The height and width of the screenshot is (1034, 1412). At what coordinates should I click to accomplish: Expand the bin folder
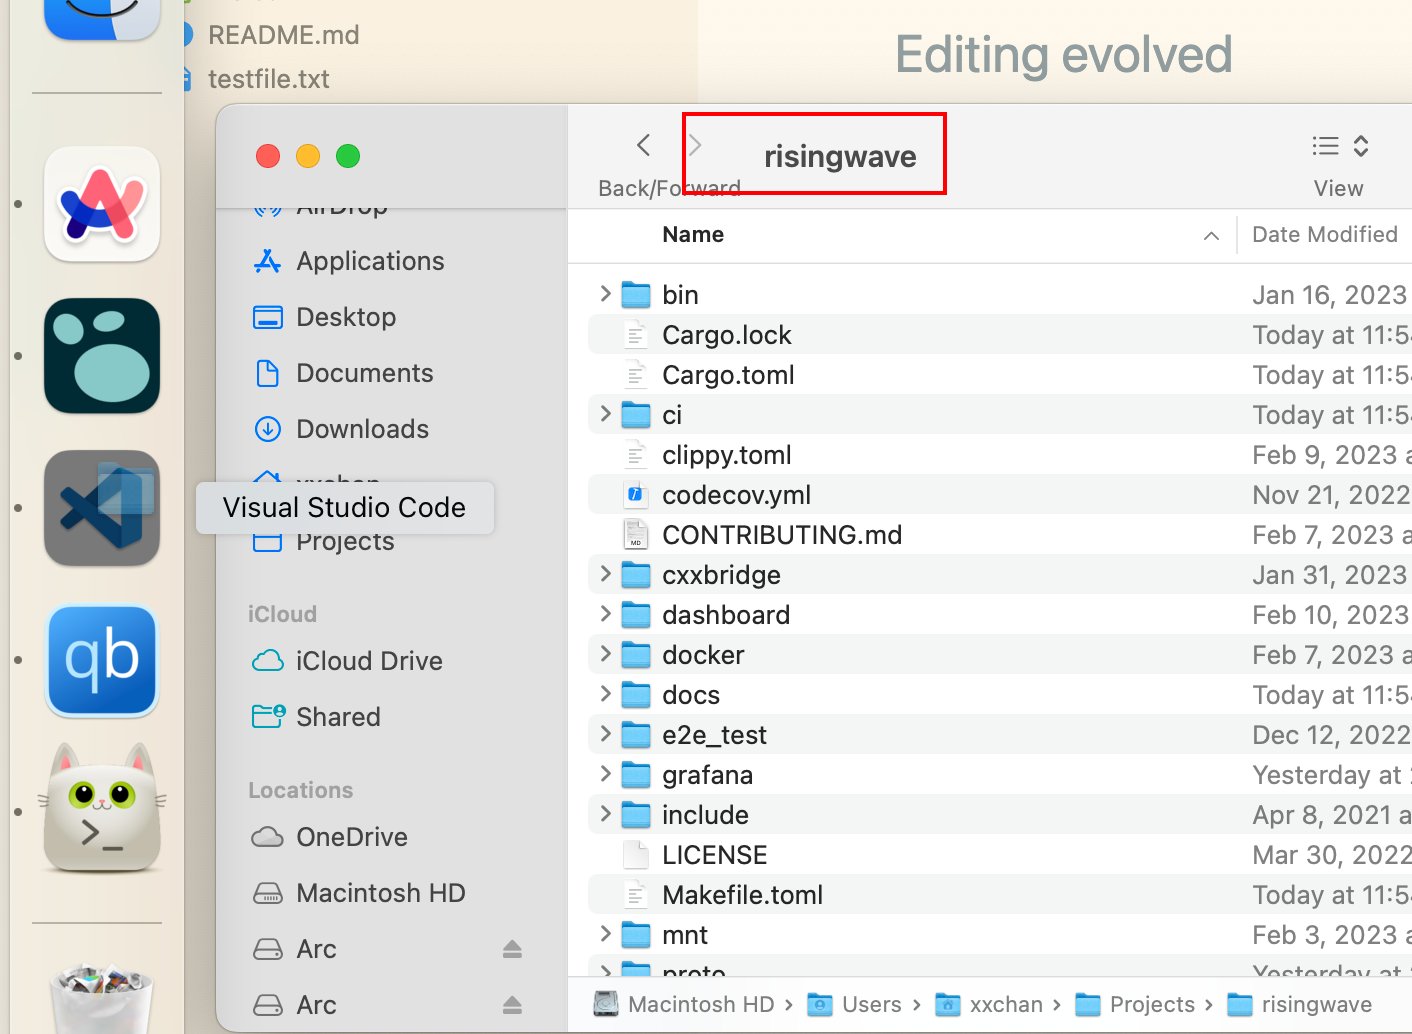pyautogui.click(x=605, y=294)
